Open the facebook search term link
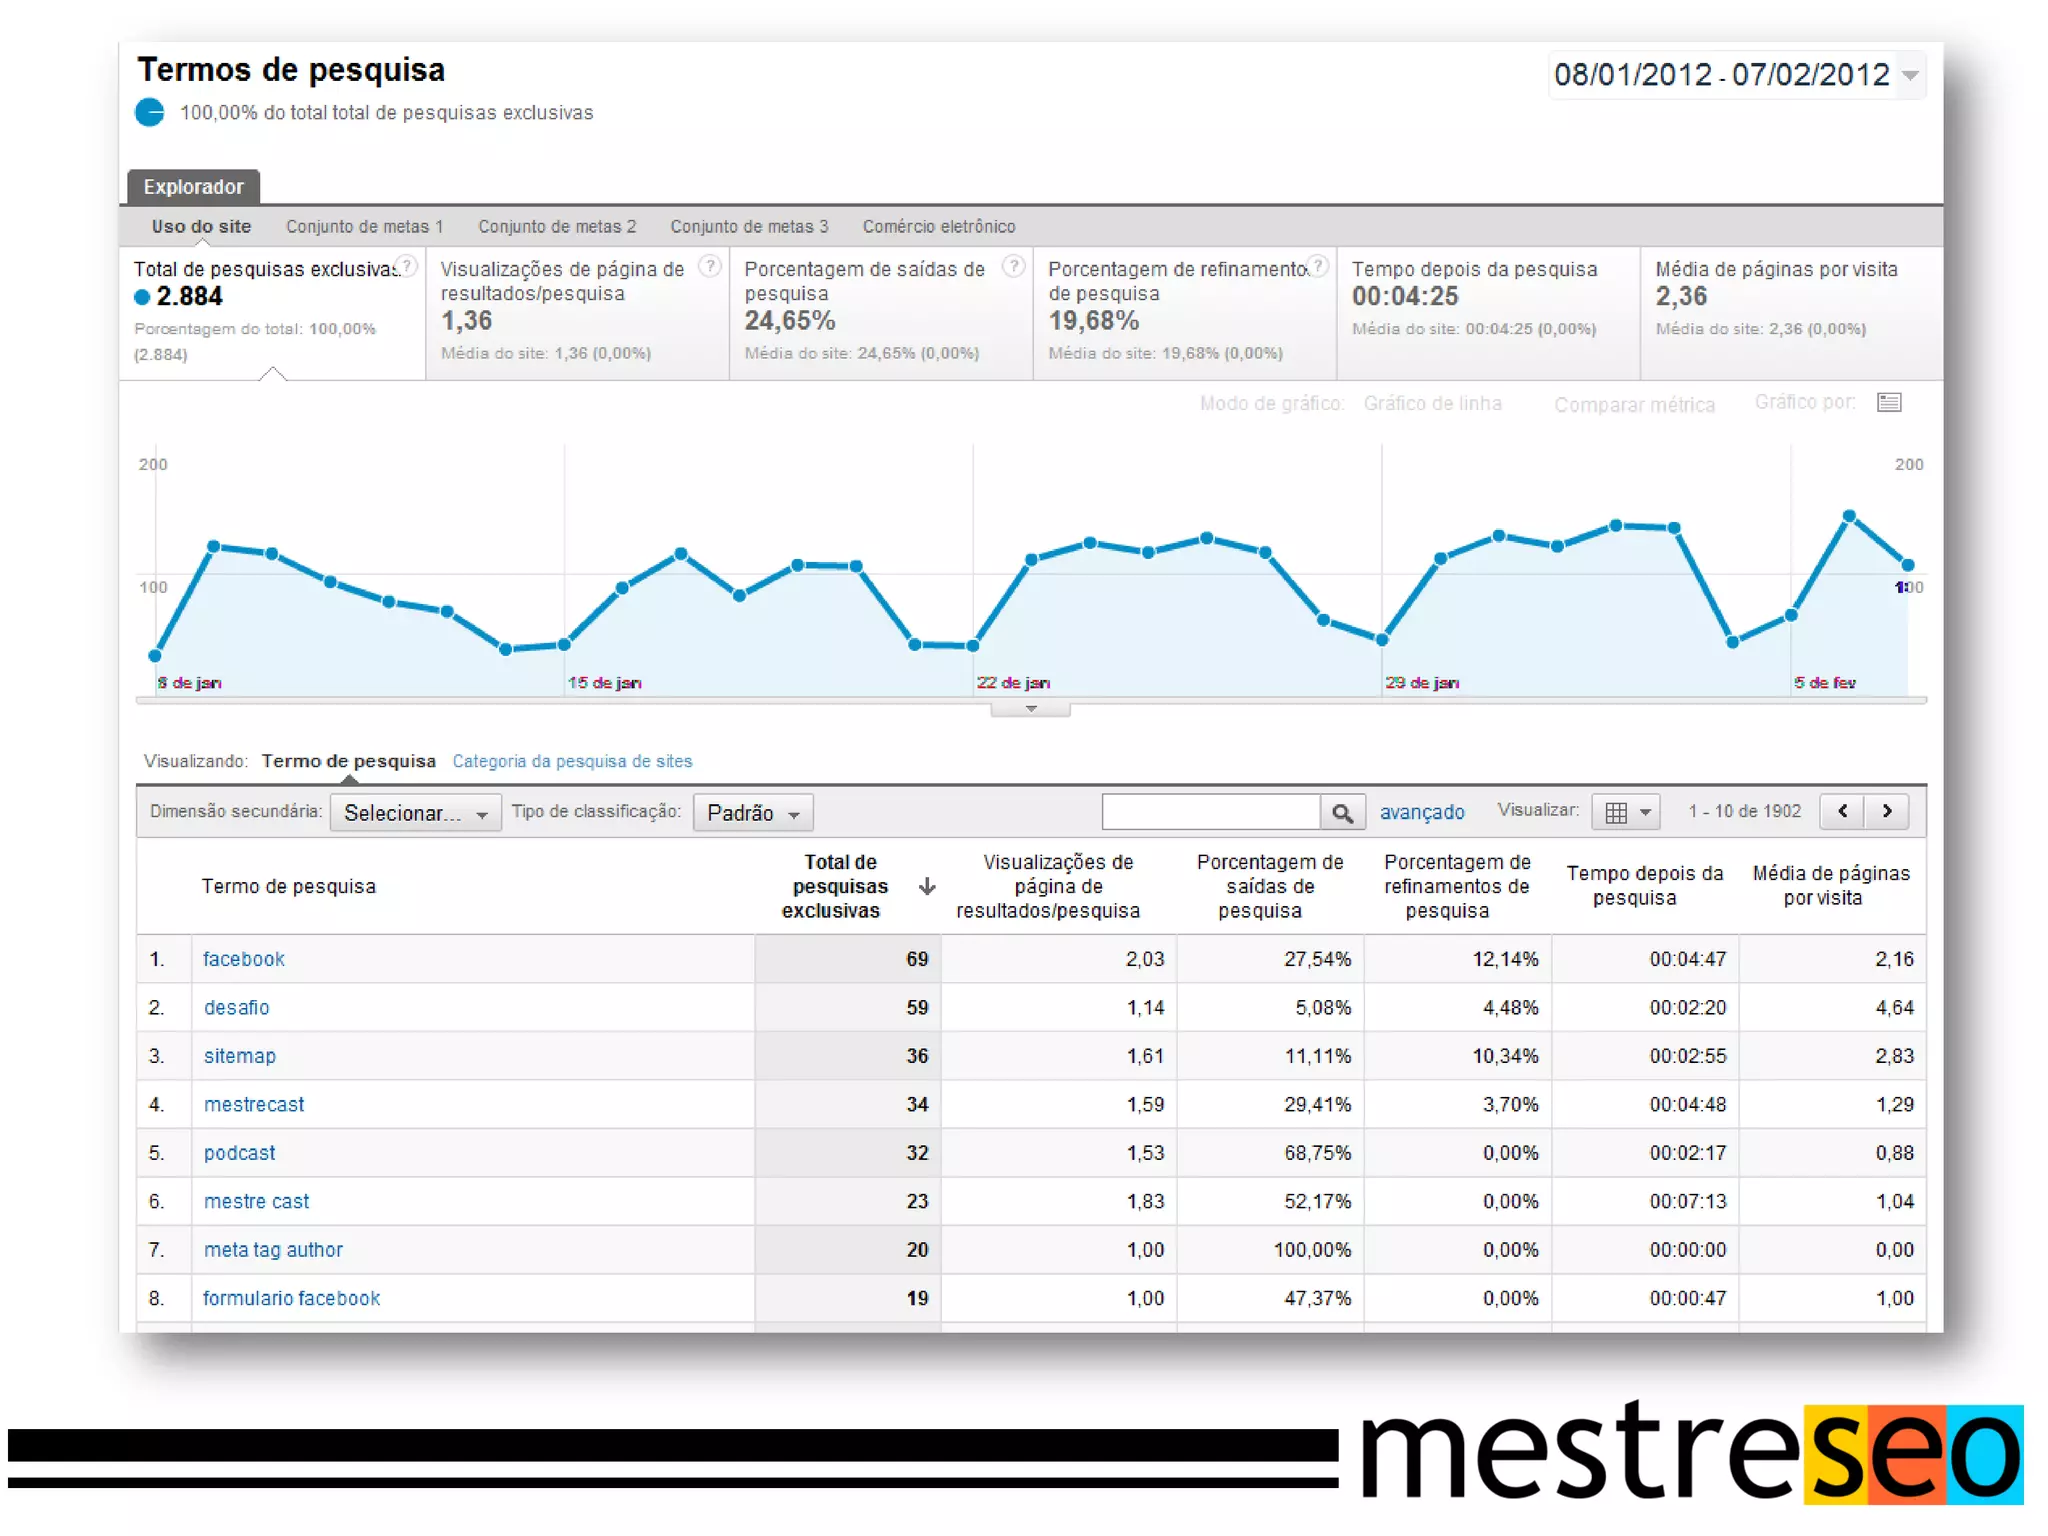 pyautogui.click(x=244, y=959)
